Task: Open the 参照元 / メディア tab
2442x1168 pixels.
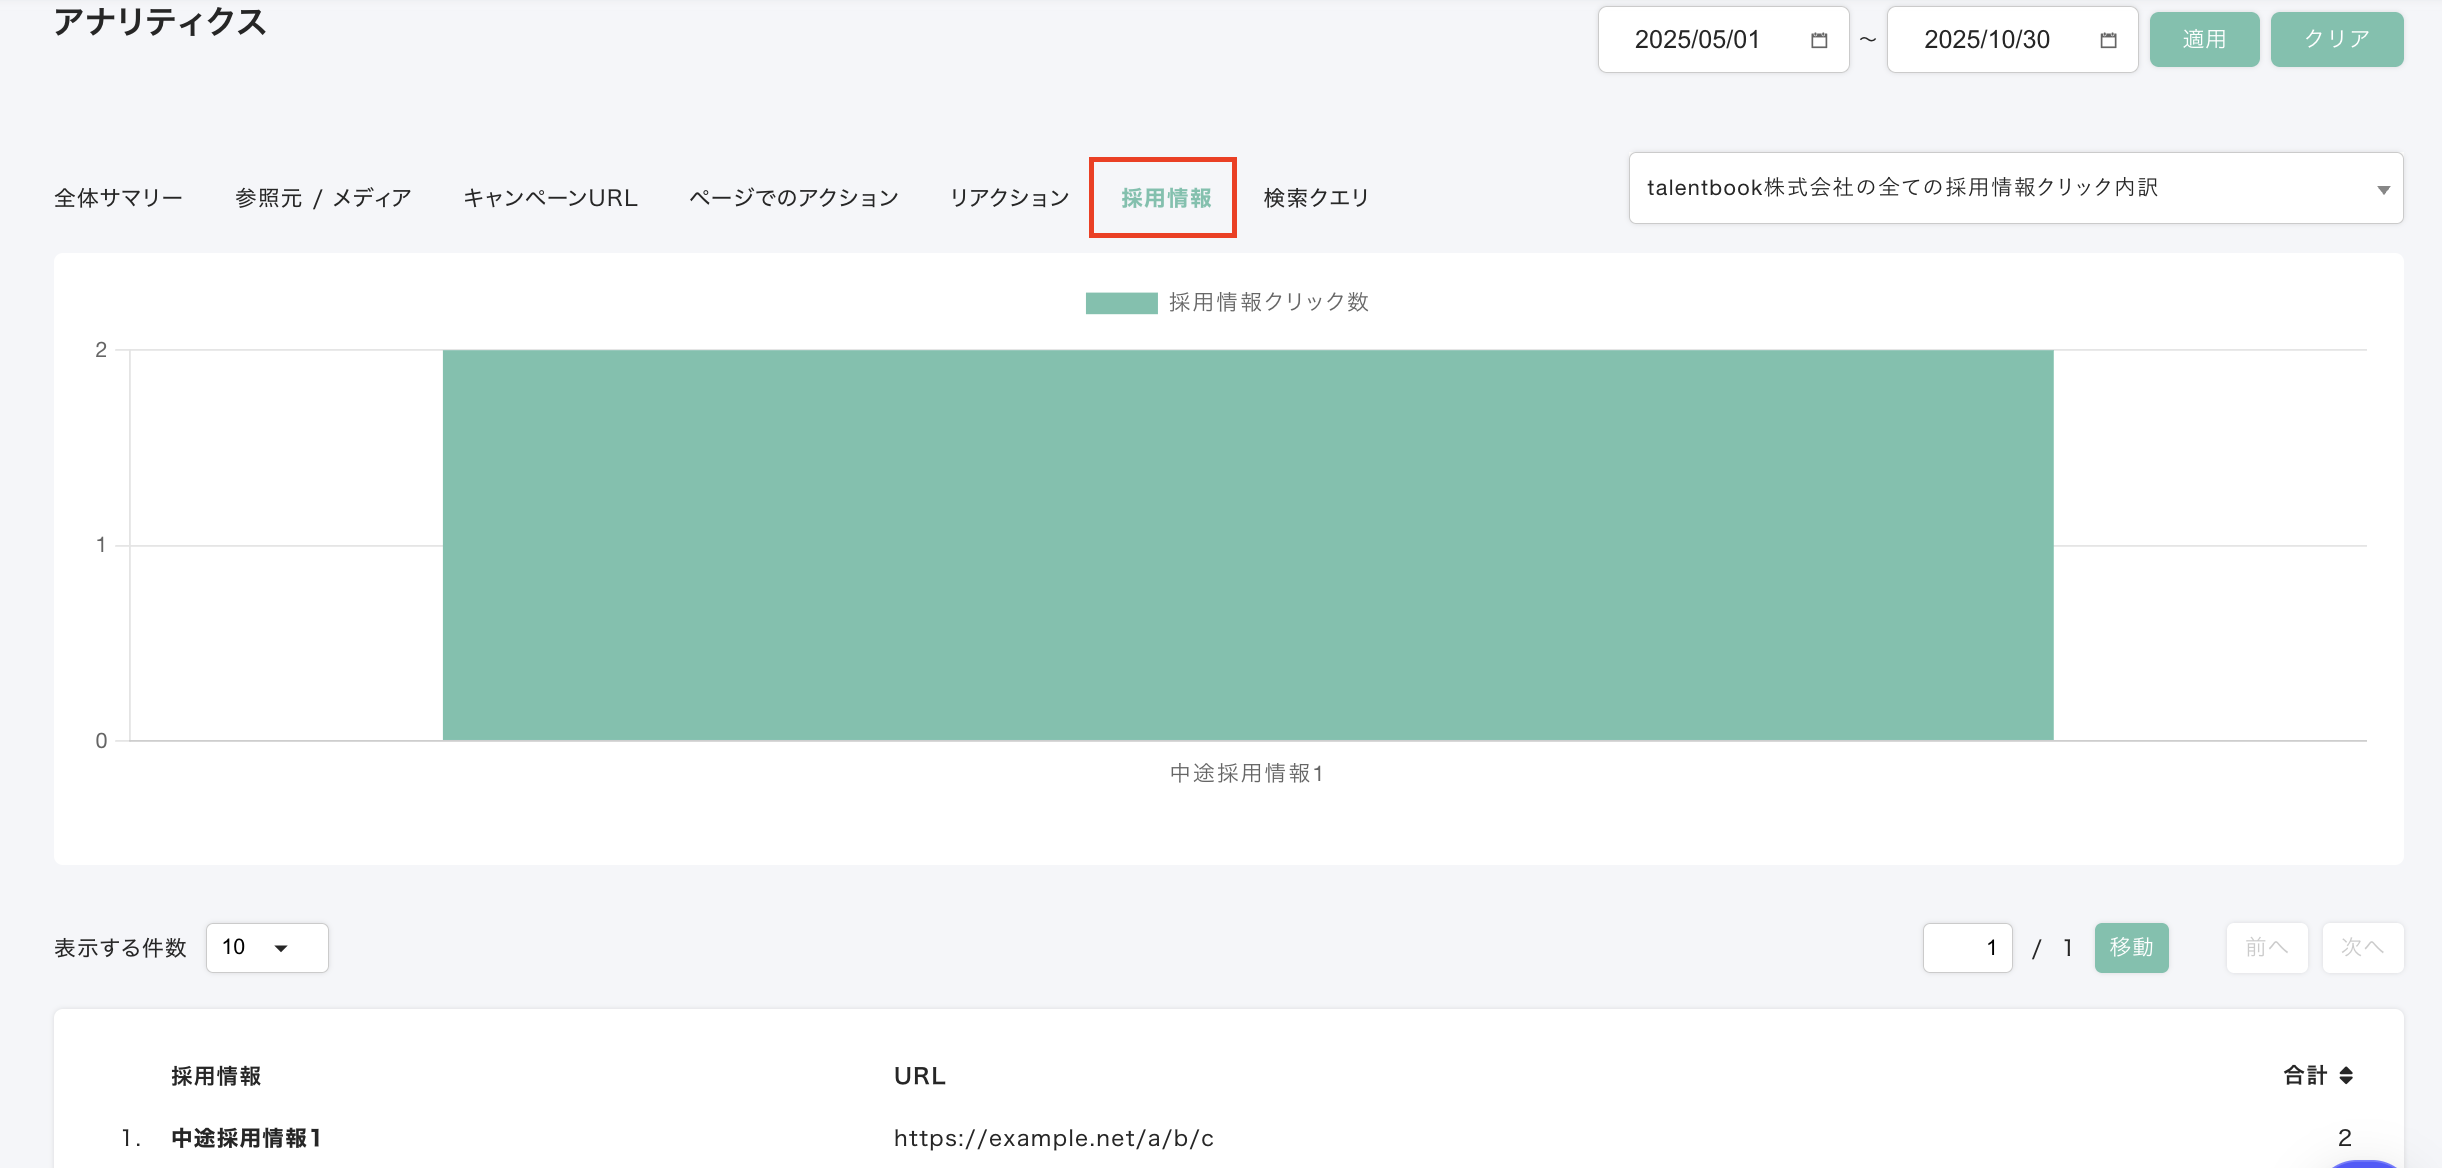Action: 323,198
